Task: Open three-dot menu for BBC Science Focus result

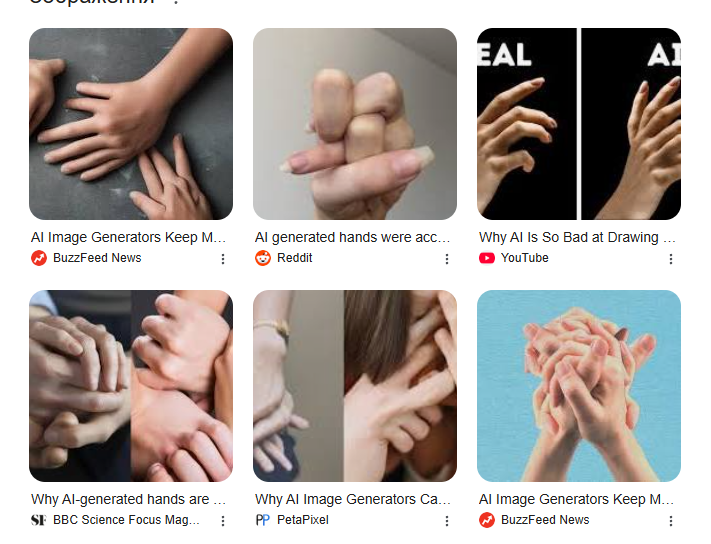Action: pyautogui.click(x=223, y=521)
